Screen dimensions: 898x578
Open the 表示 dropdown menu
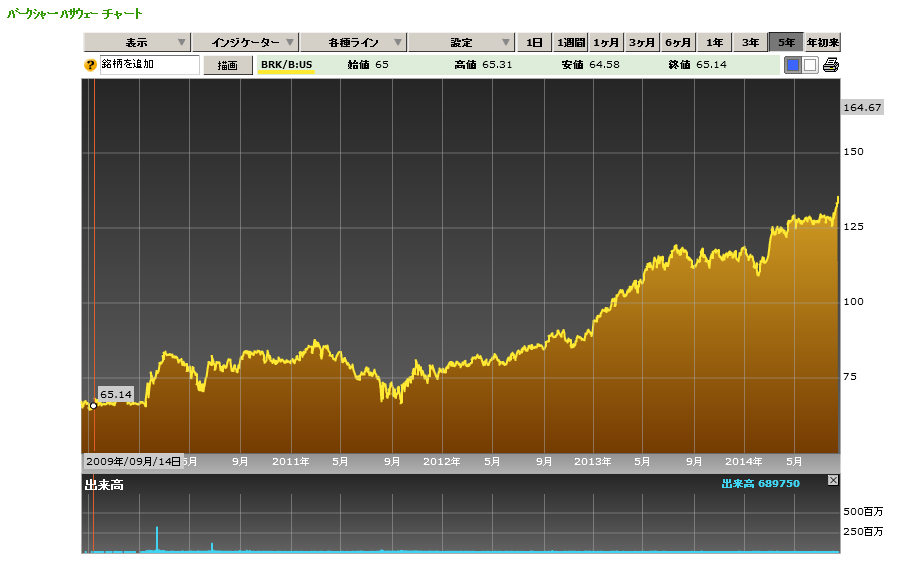[136, 42]
